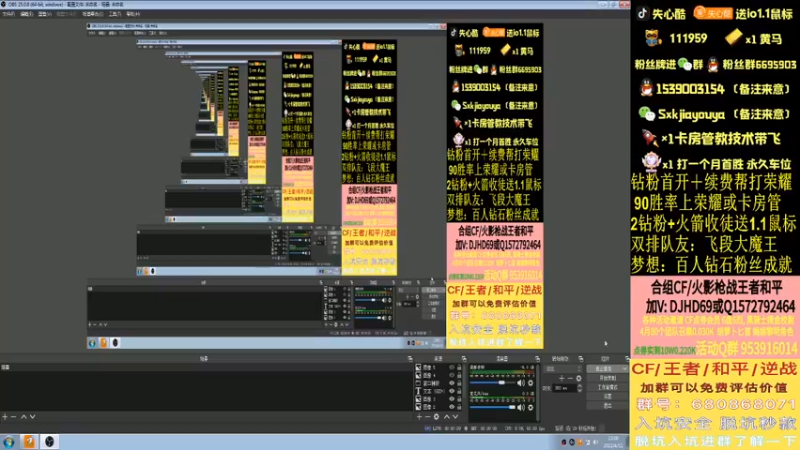Toggle the lock on the 图像 4 source
The width and height of the screenshot is (800, 450).
(x=459, y=375)
